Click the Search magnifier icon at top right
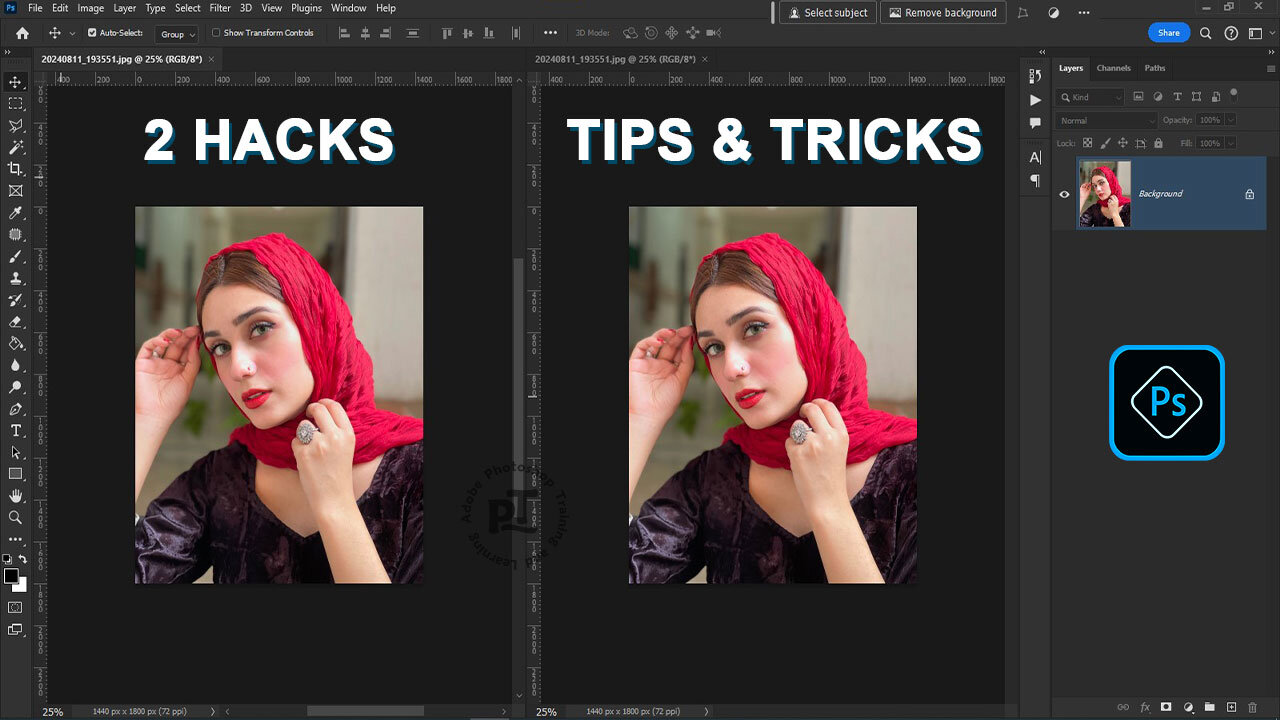1280x720 pixels. point(1205,33)
